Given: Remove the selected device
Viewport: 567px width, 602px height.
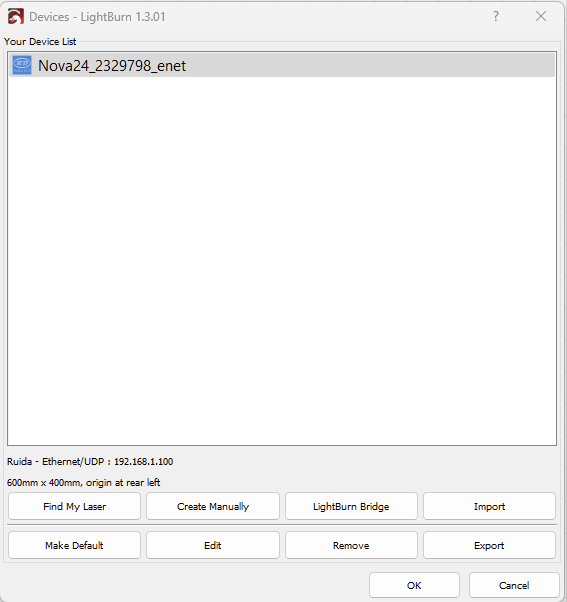Looking at the screenshot, I should (x=351, y=545).
